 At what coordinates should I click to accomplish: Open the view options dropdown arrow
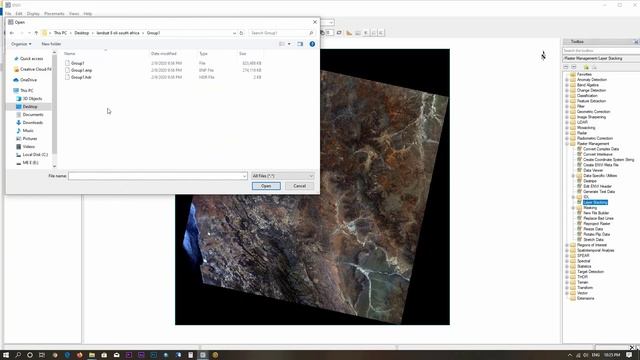coord(289,44)
